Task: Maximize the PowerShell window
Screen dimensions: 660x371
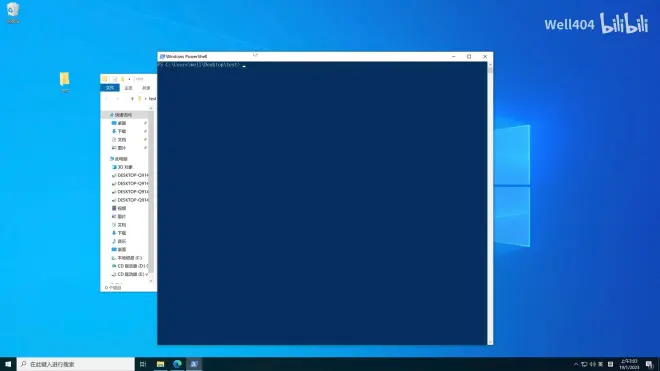Action: coord(469,56)
